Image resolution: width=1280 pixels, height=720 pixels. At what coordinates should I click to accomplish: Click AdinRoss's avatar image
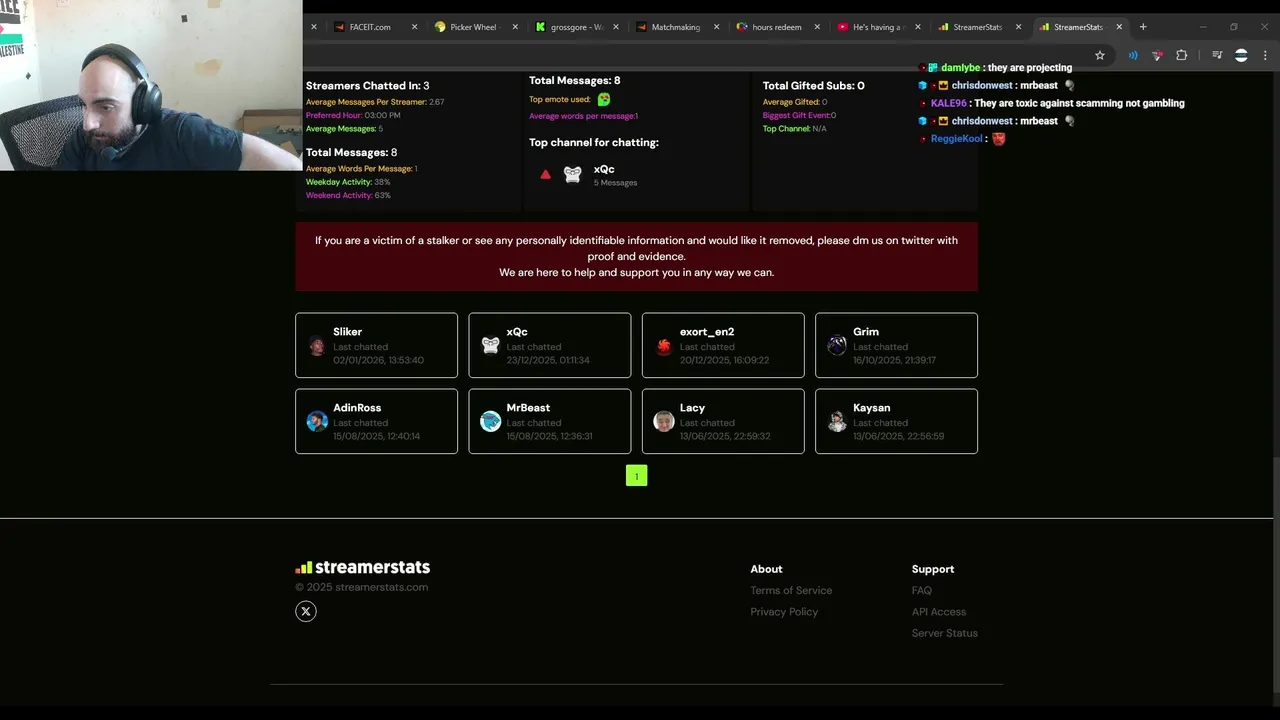pos(317,421)
